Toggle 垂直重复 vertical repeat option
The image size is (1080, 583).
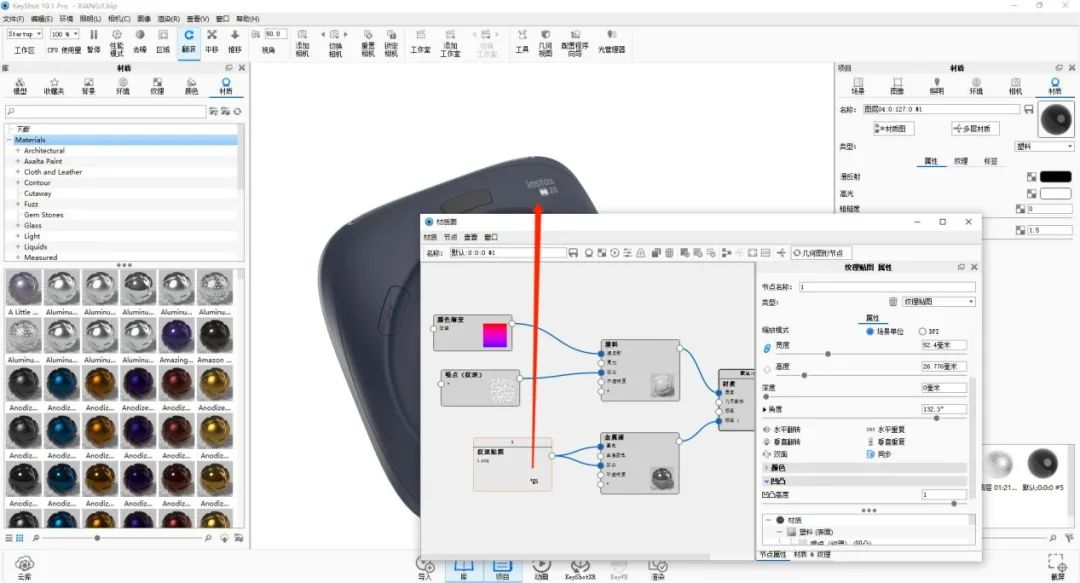[x=886, y=442]
